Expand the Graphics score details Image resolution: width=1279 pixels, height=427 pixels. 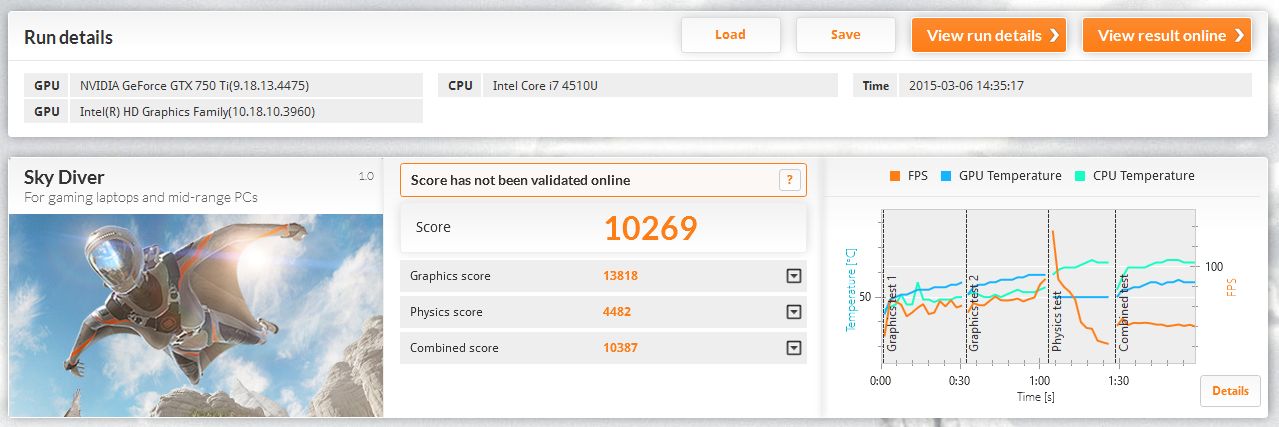tap(794, 276)
